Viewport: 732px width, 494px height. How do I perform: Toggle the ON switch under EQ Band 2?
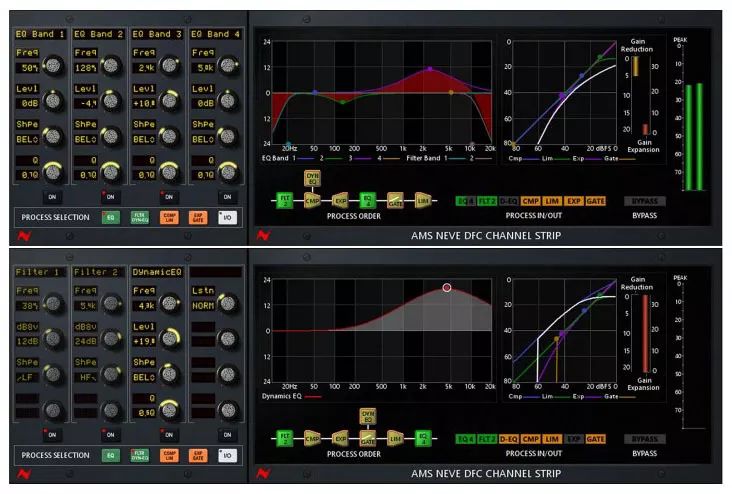click(x=110, y=197)
